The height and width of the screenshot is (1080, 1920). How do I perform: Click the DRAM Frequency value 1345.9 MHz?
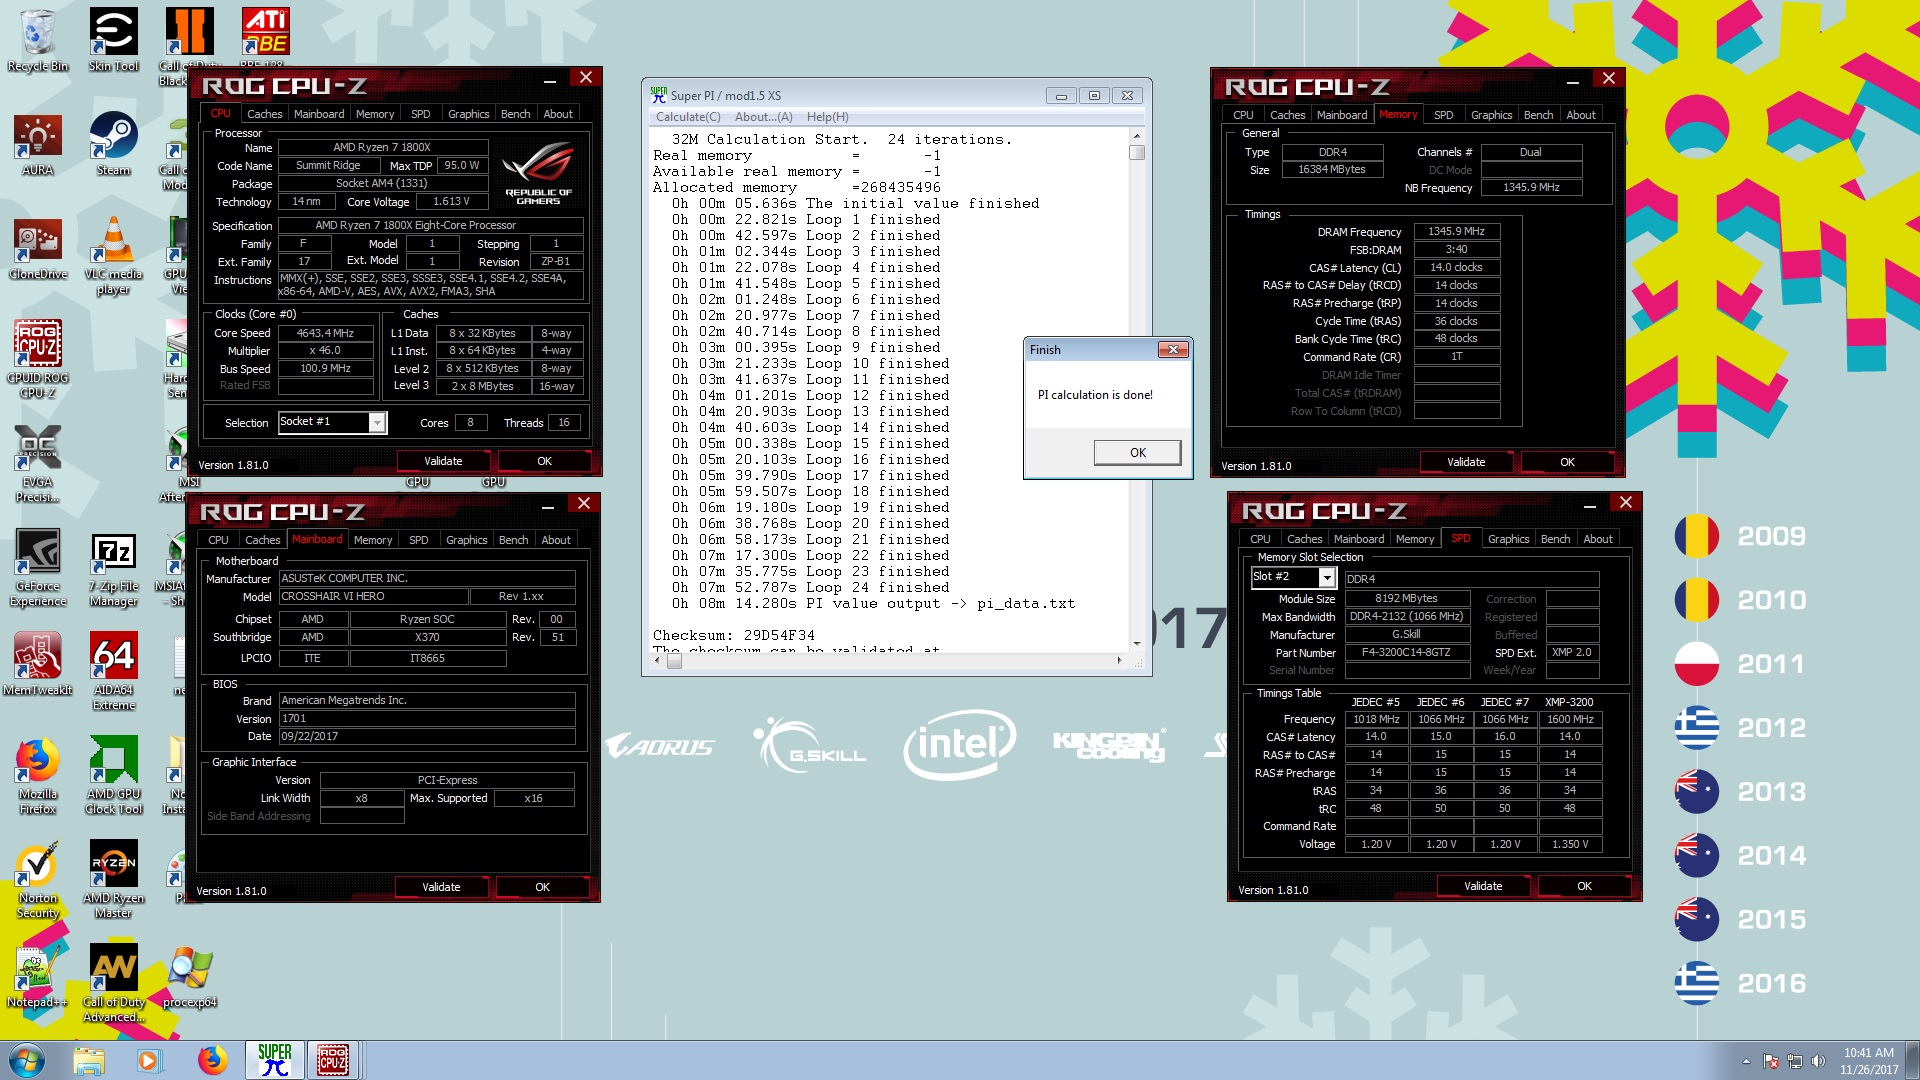(x=1456, y=231)
